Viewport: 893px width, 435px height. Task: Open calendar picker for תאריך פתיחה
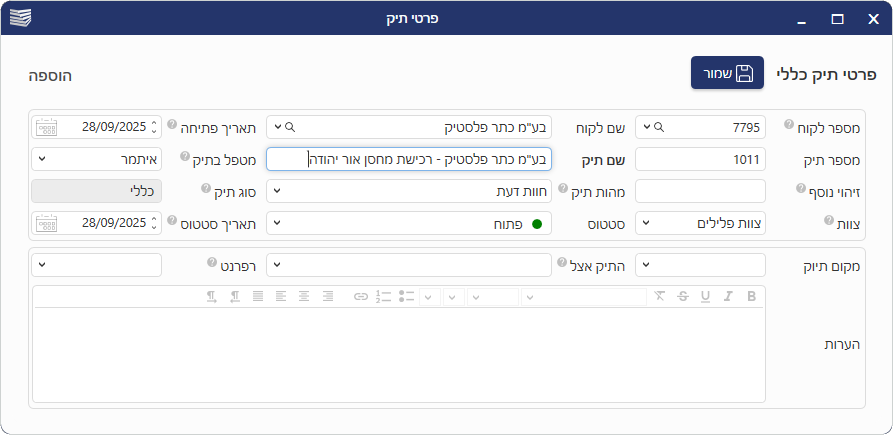tap(46, 127)
